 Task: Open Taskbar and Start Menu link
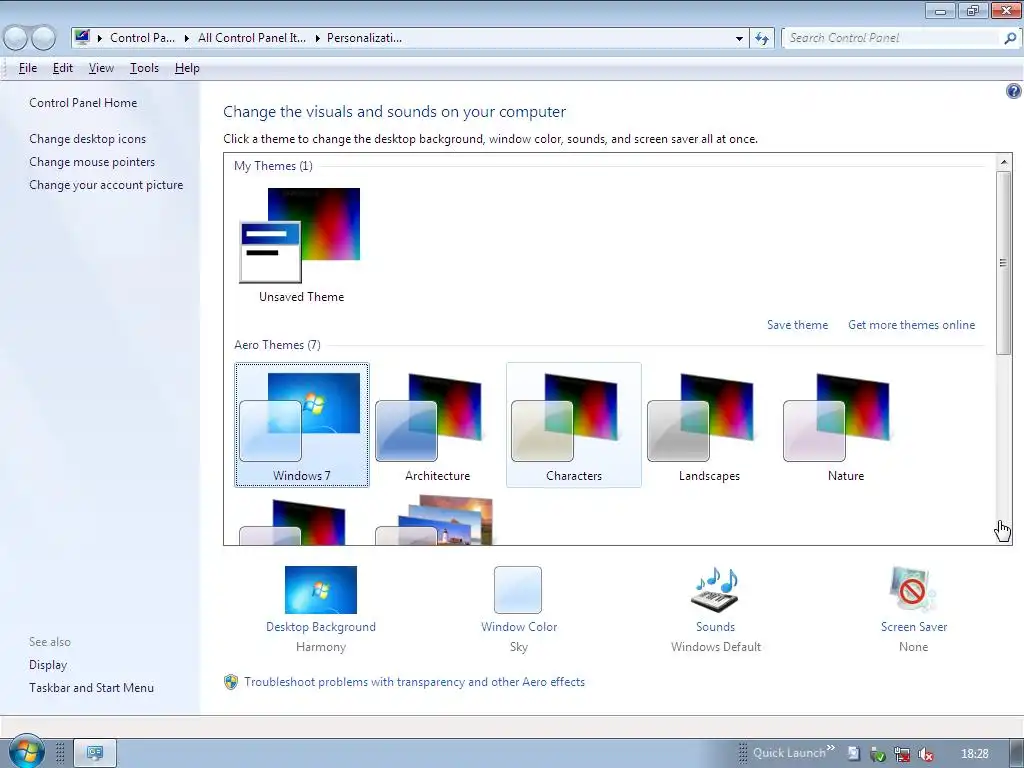click(x=91, y=688)
